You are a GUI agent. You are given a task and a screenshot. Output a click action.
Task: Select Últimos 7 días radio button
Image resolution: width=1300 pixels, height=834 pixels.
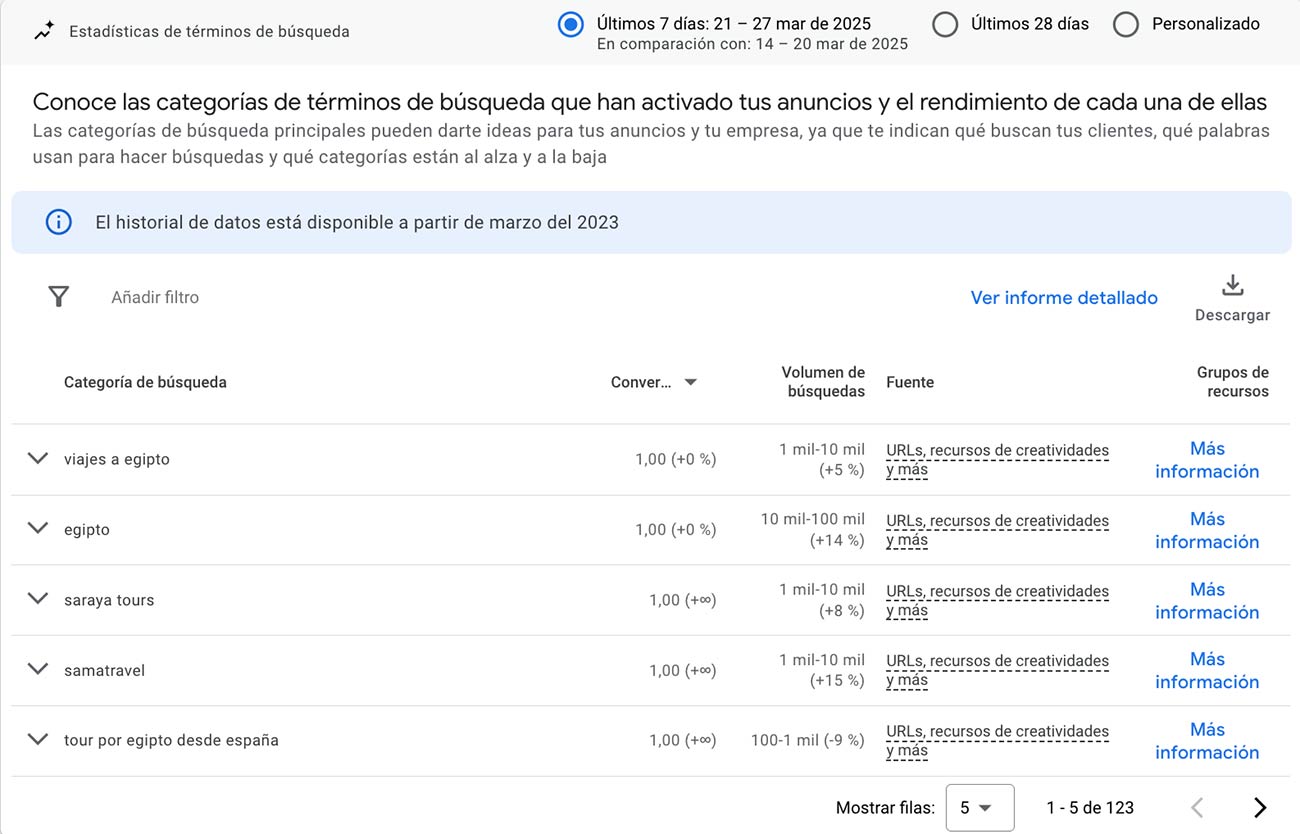point(571,24)
